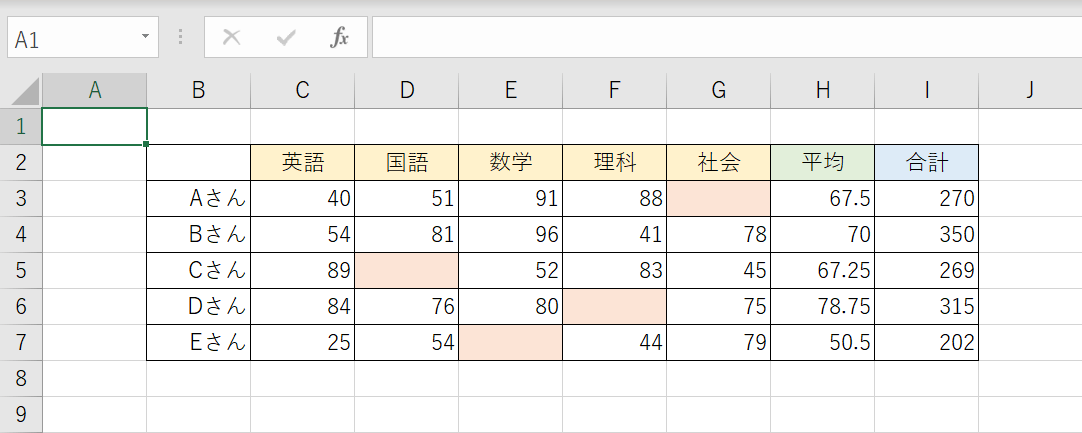The height and width of the screenshot is (433, 1082).
Task: Click the formula bar input area
Action: click(x=720, y=38)
